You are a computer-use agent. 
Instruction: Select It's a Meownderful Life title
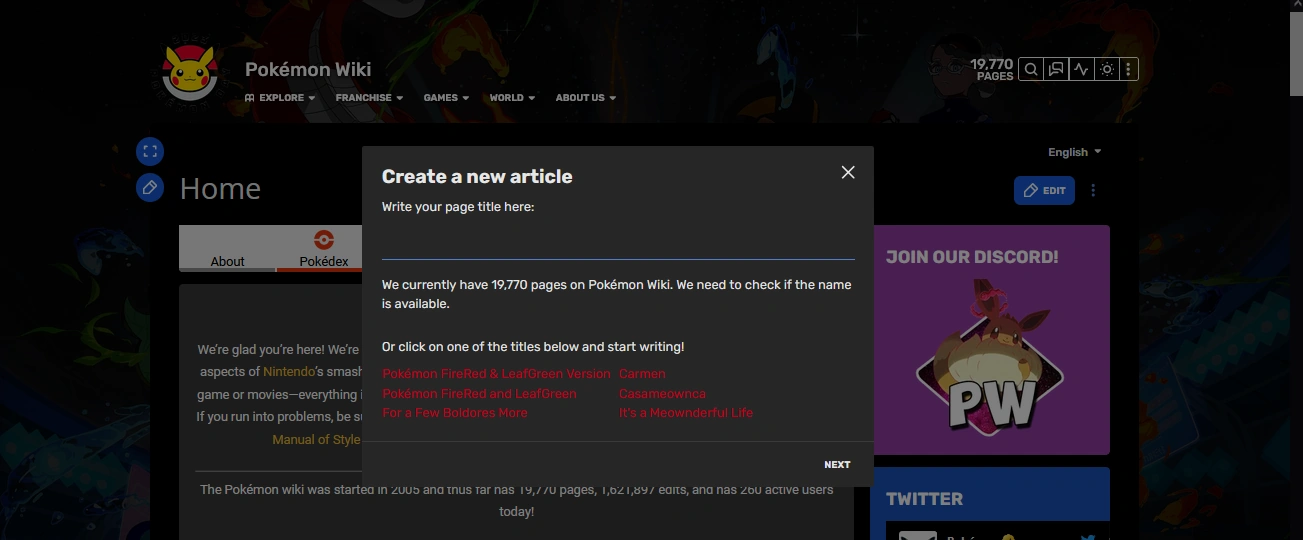686,413
